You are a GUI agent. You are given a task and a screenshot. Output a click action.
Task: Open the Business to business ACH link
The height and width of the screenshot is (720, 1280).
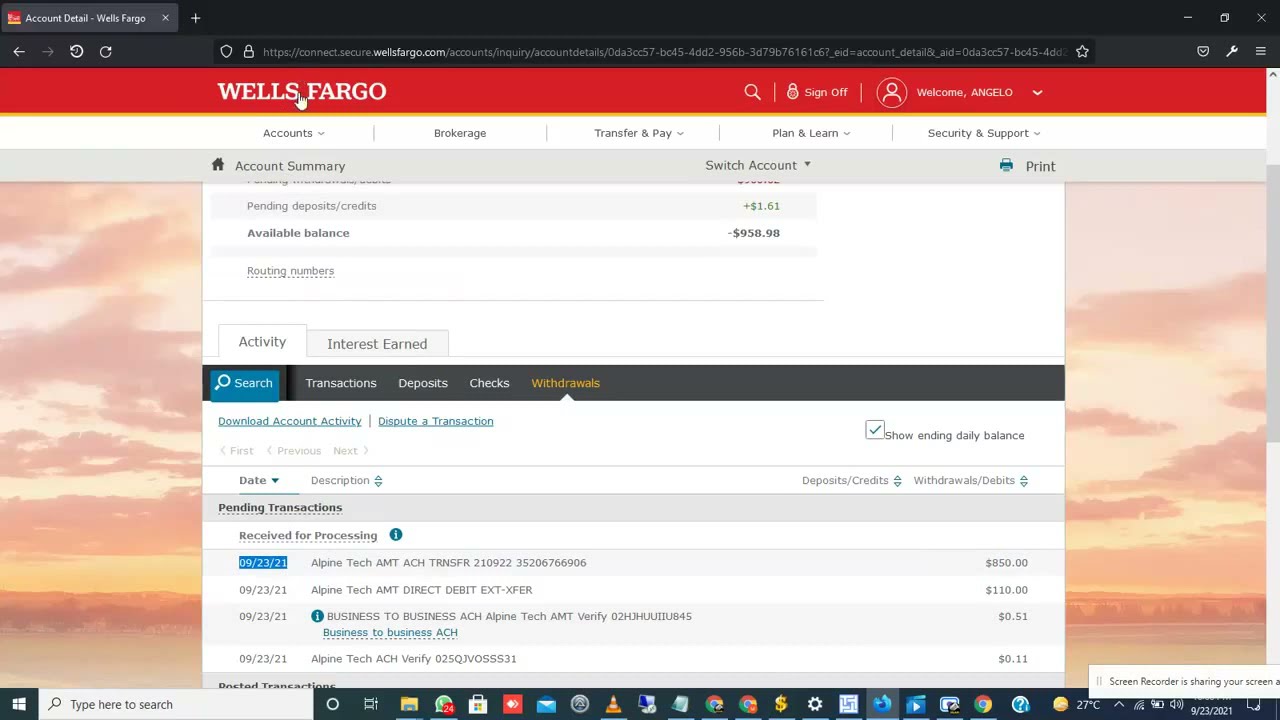pos(390,632)
